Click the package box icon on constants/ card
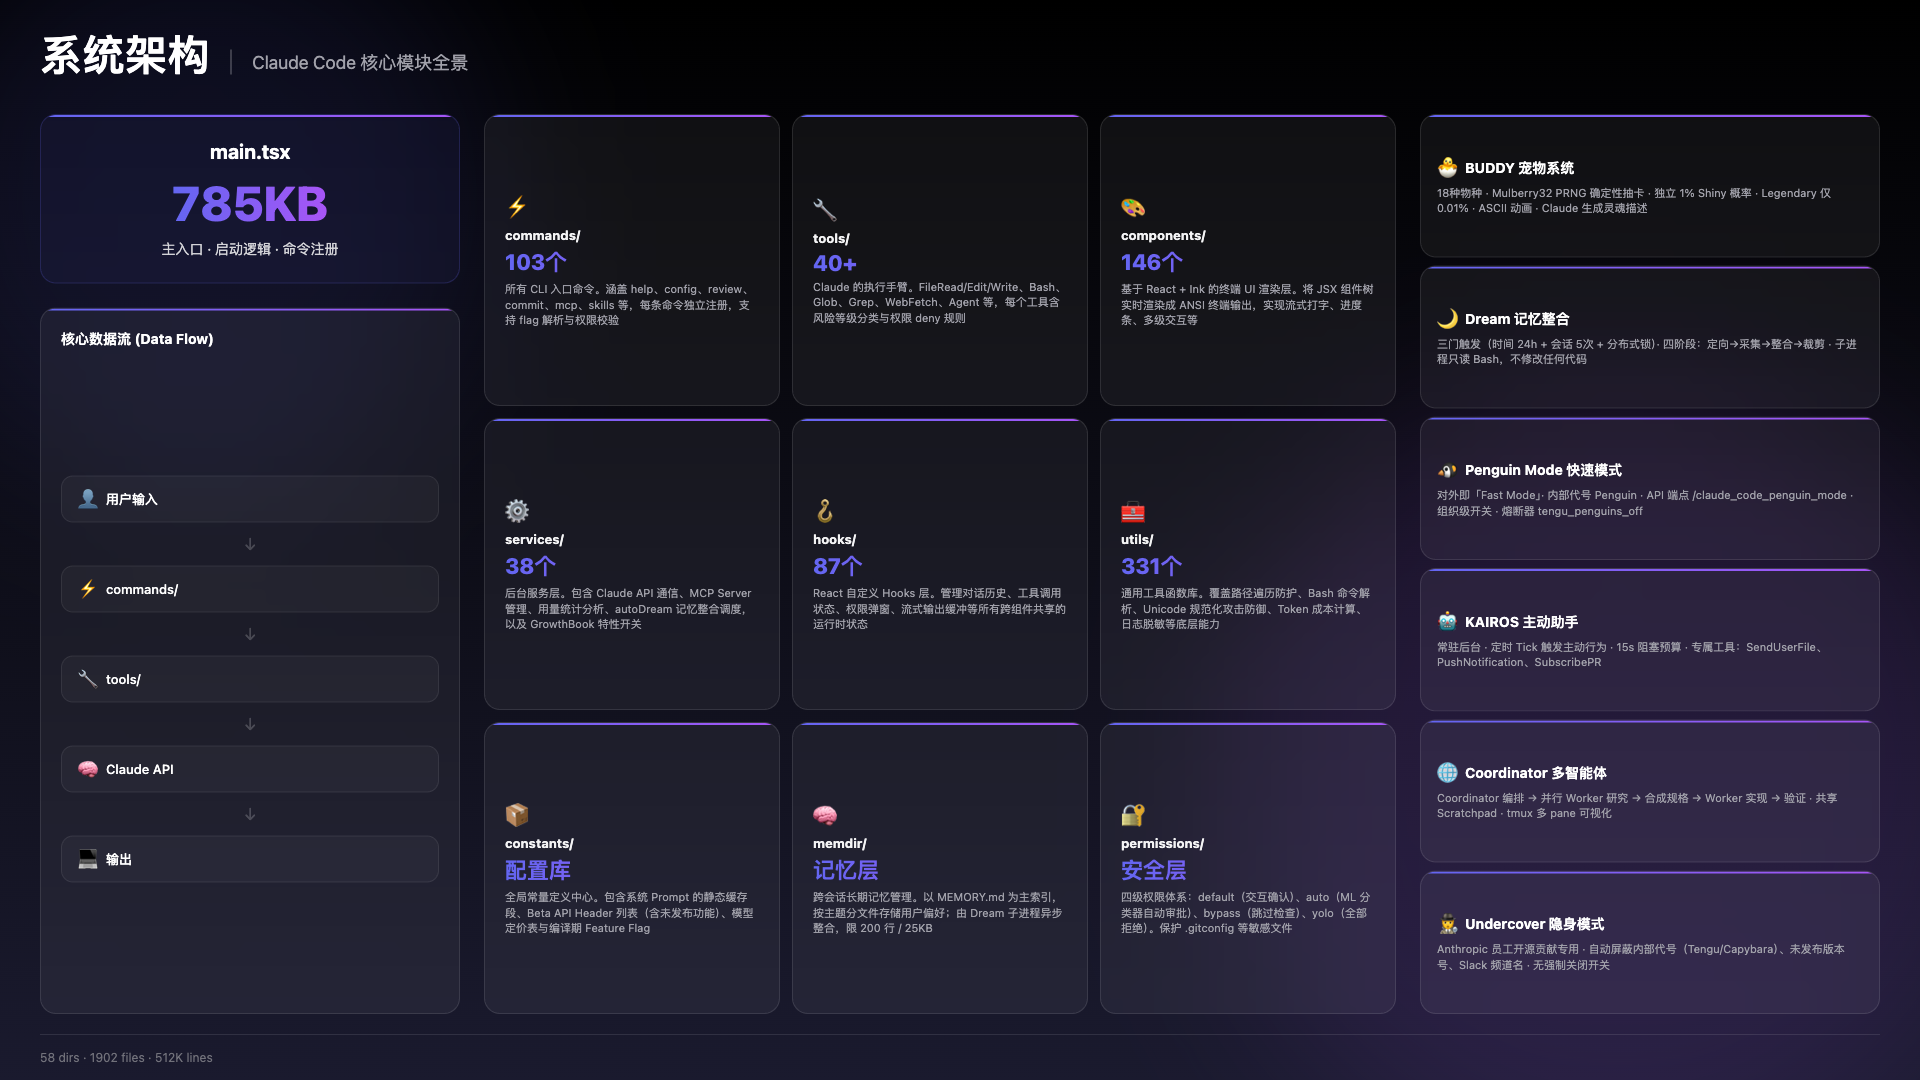The image size is (1920, 1080). pos(516,815)
